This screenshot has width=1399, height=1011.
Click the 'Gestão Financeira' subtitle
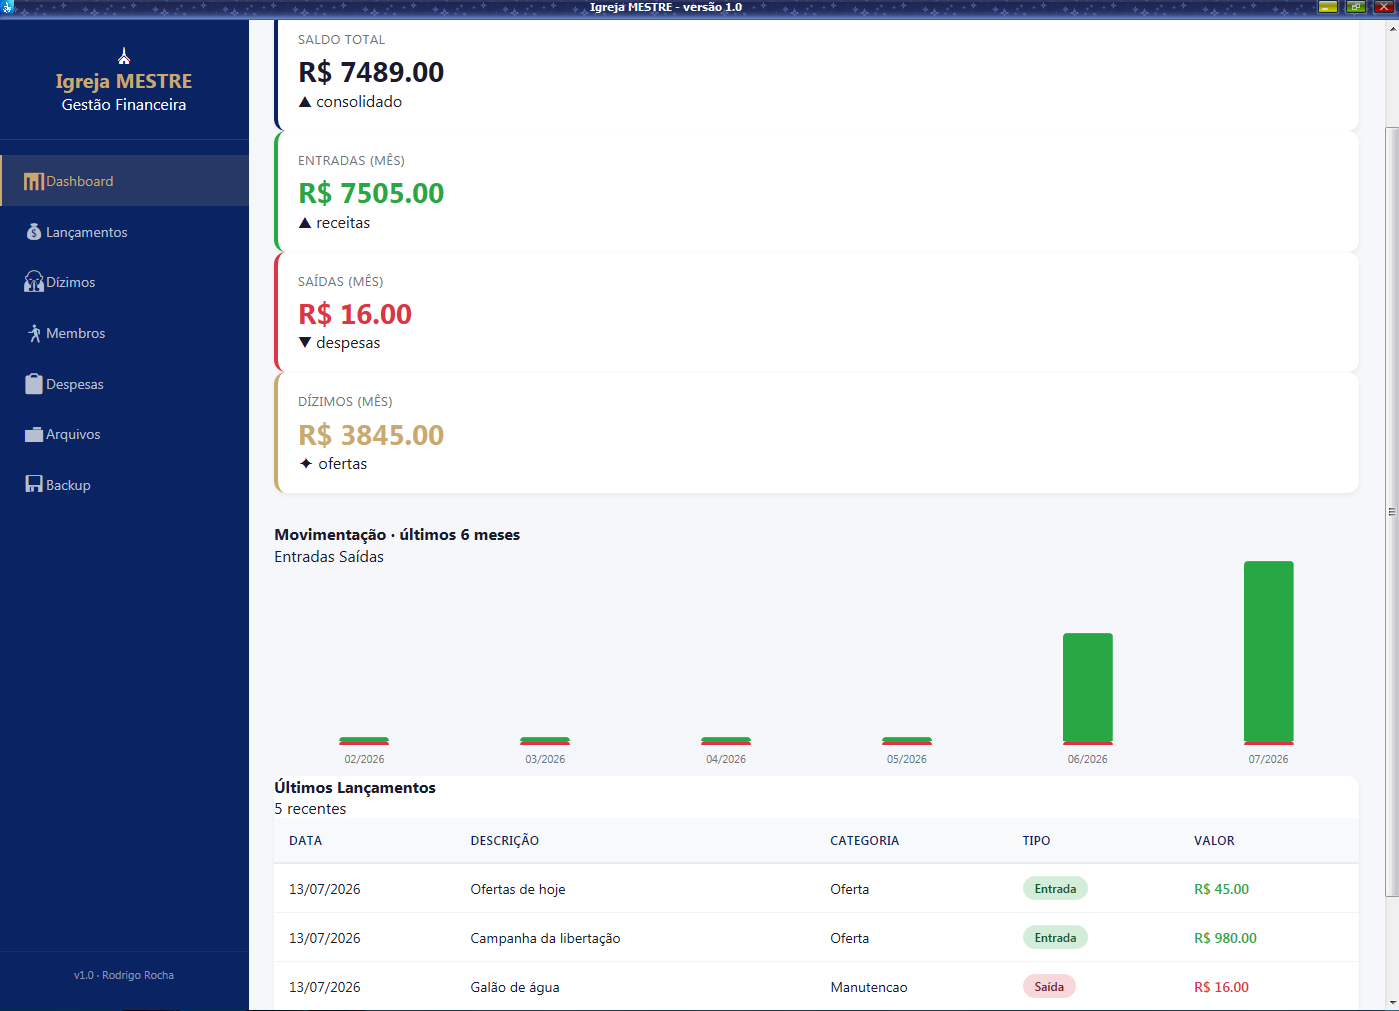(x=124, y=105)
